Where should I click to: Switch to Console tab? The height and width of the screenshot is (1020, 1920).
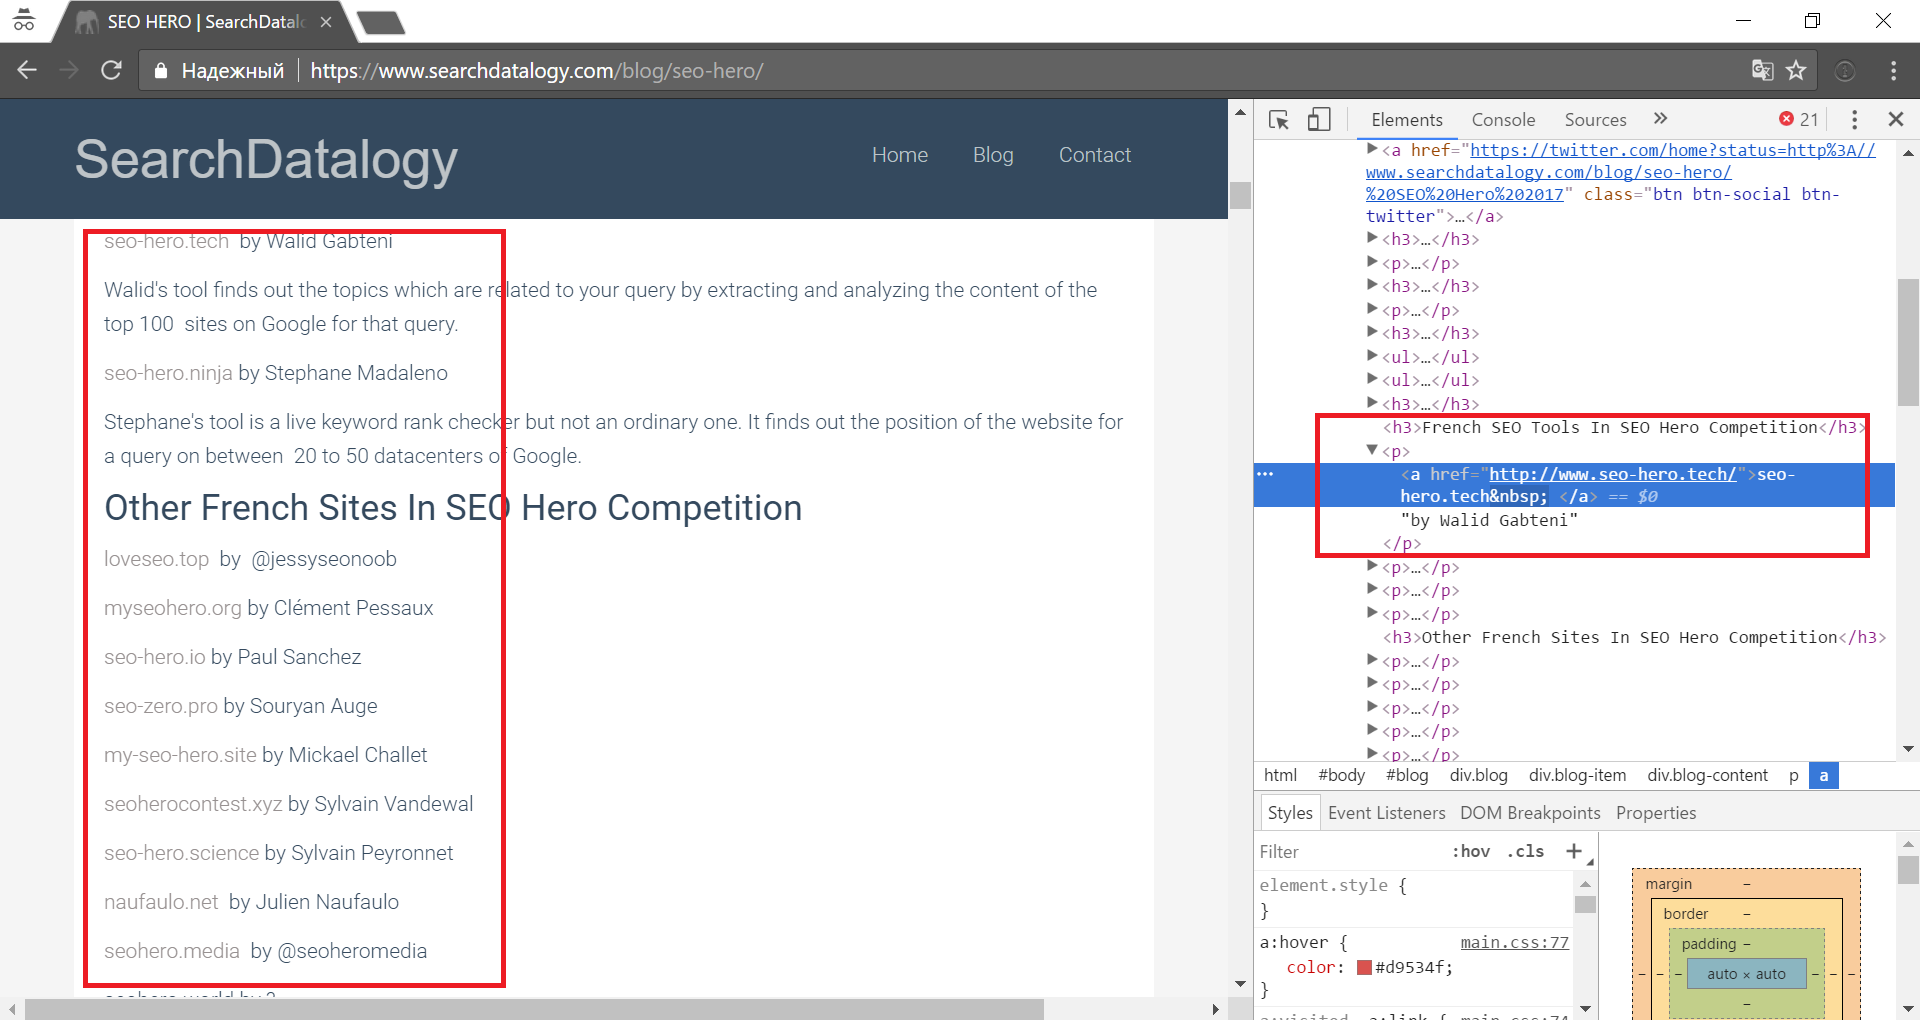pyautogui.click(x=1503, y=119)
